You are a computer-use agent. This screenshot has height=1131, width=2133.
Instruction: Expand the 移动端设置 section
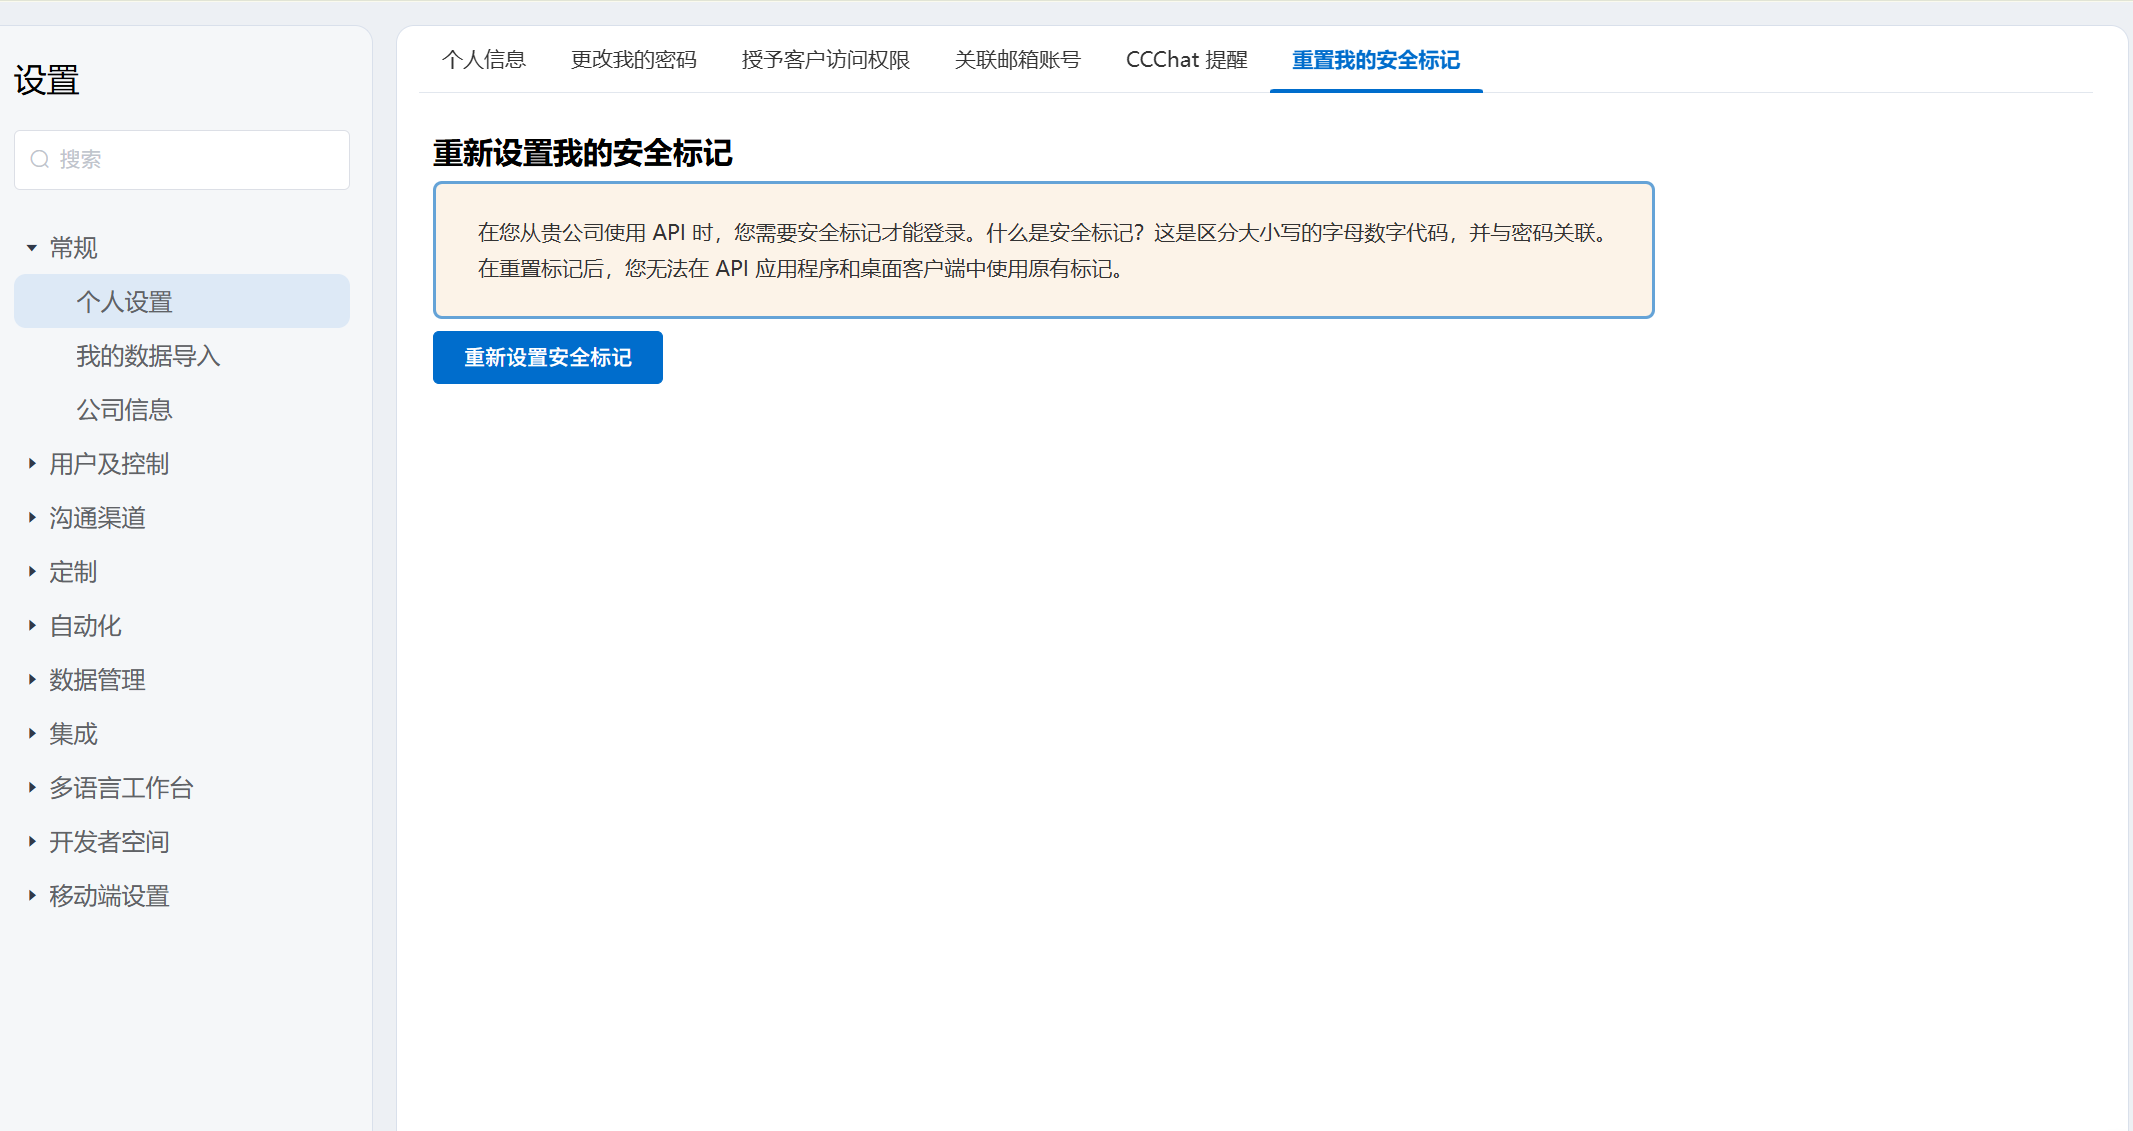pyautogui.click(x=108, y=896)
